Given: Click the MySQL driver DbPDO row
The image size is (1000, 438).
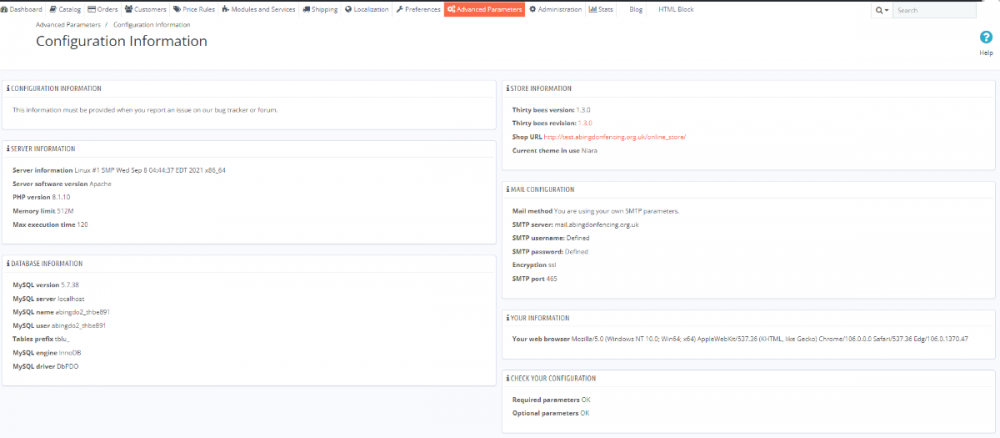Looking at the screenshot, I should pos(46,366).
